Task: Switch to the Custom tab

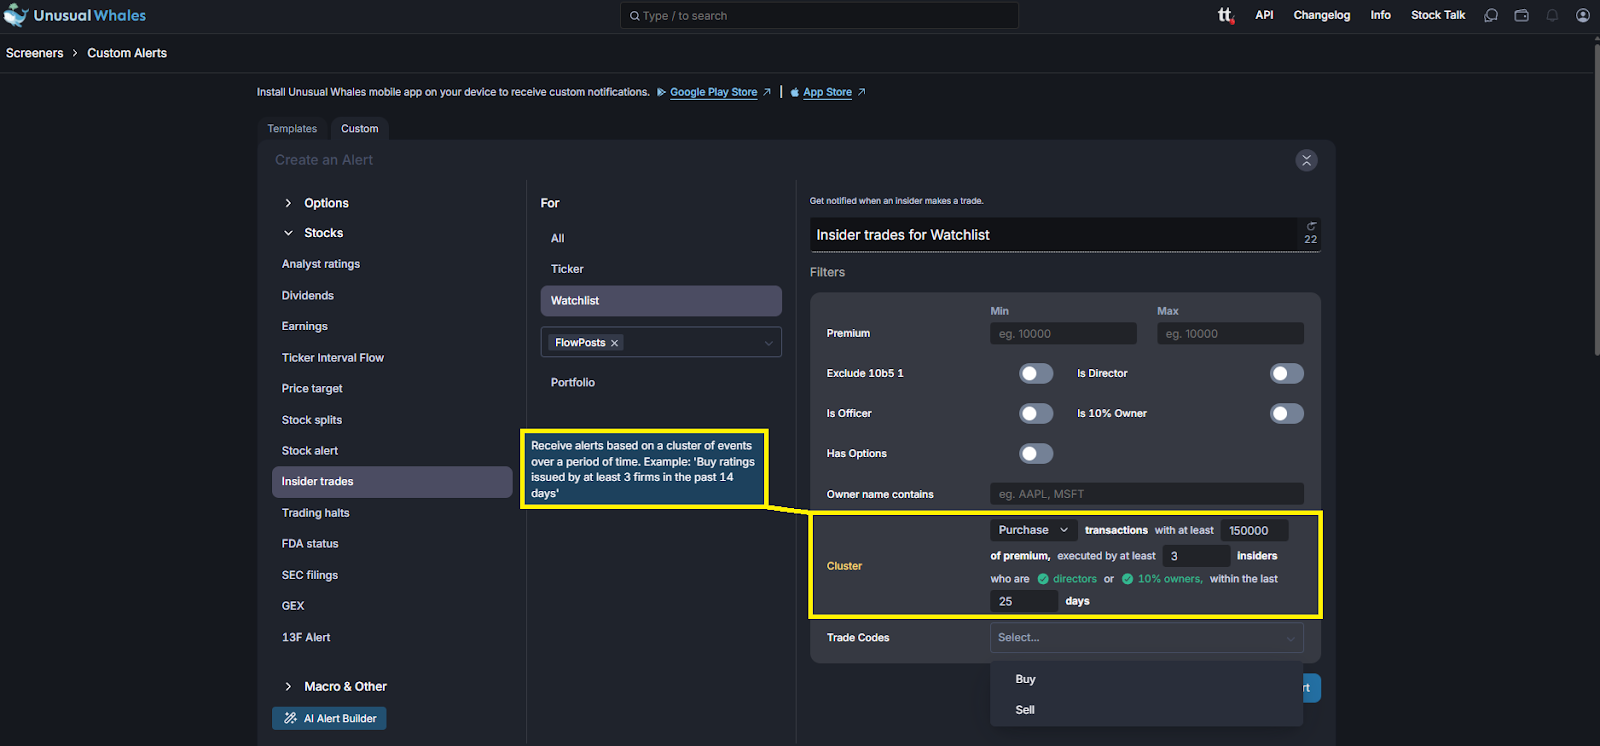Action: click(x=360, y=129)
